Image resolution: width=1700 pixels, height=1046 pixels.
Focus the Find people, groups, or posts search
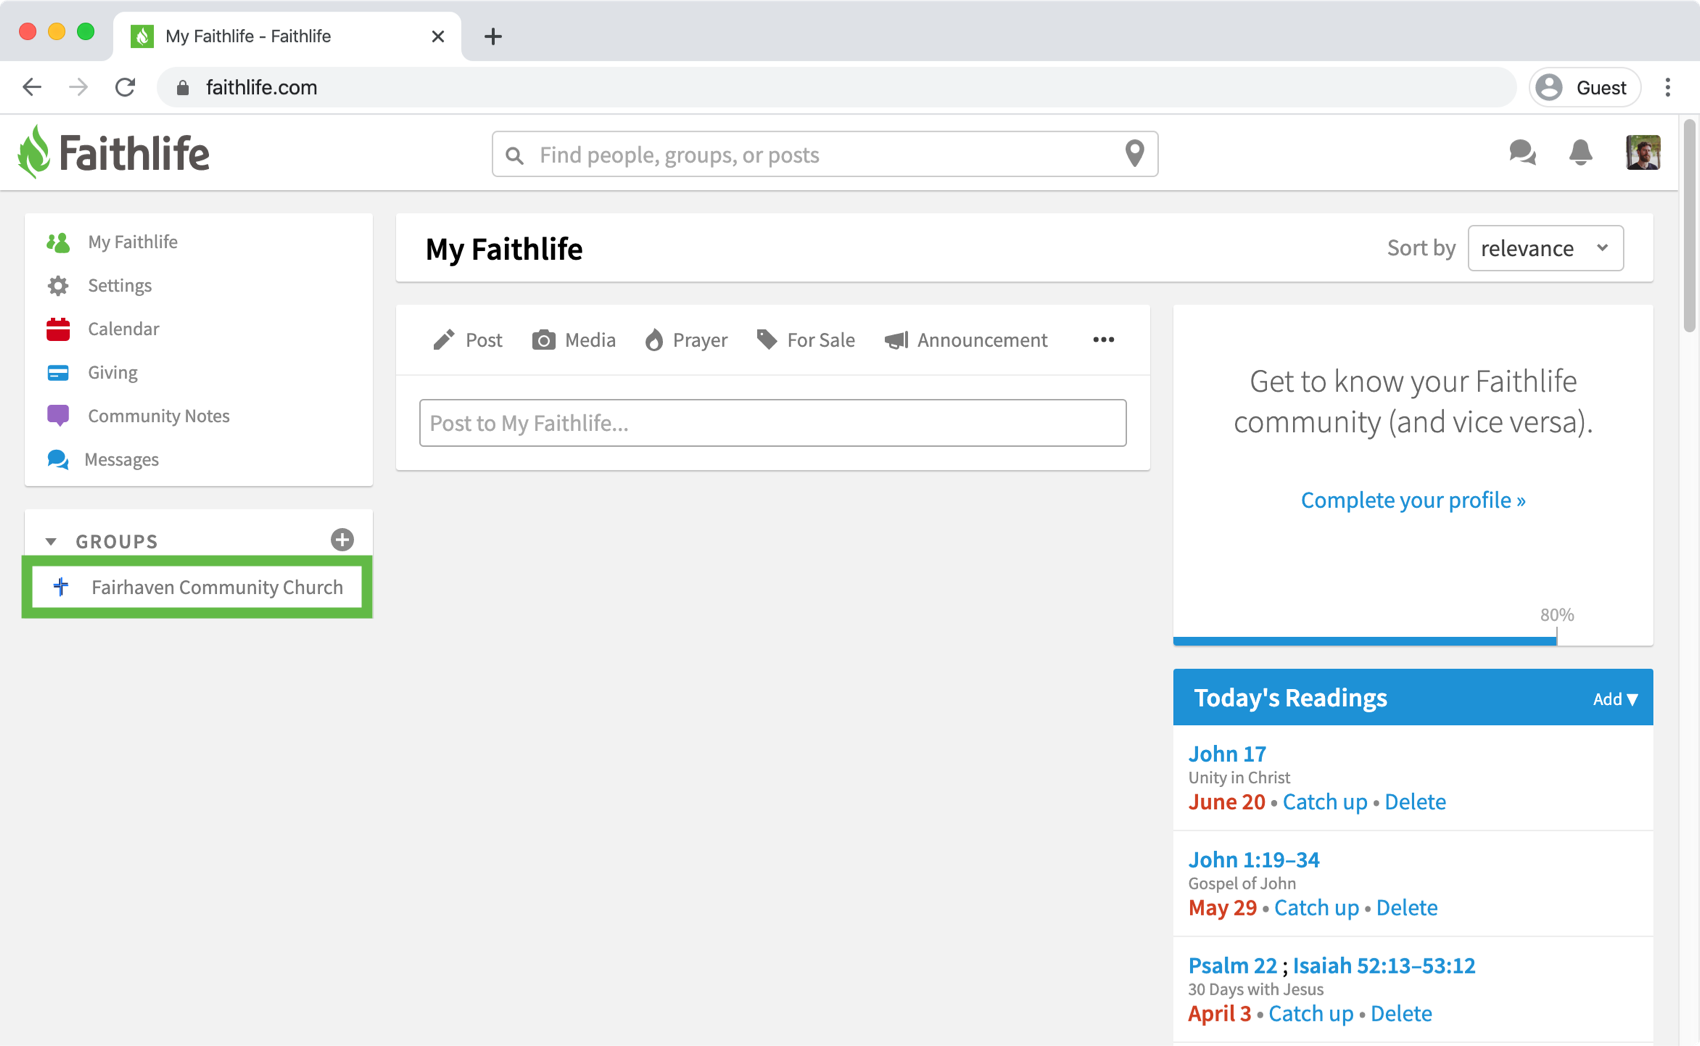pos(825,154)
